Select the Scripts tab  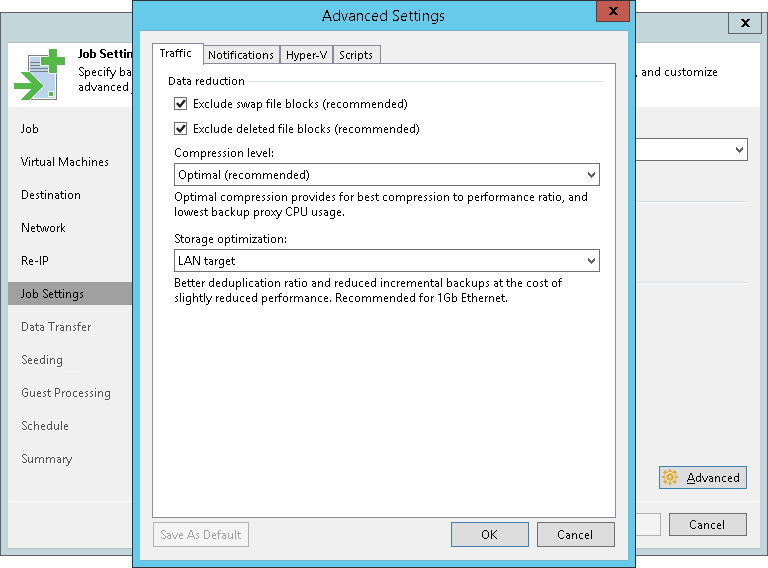pos(356,55)
